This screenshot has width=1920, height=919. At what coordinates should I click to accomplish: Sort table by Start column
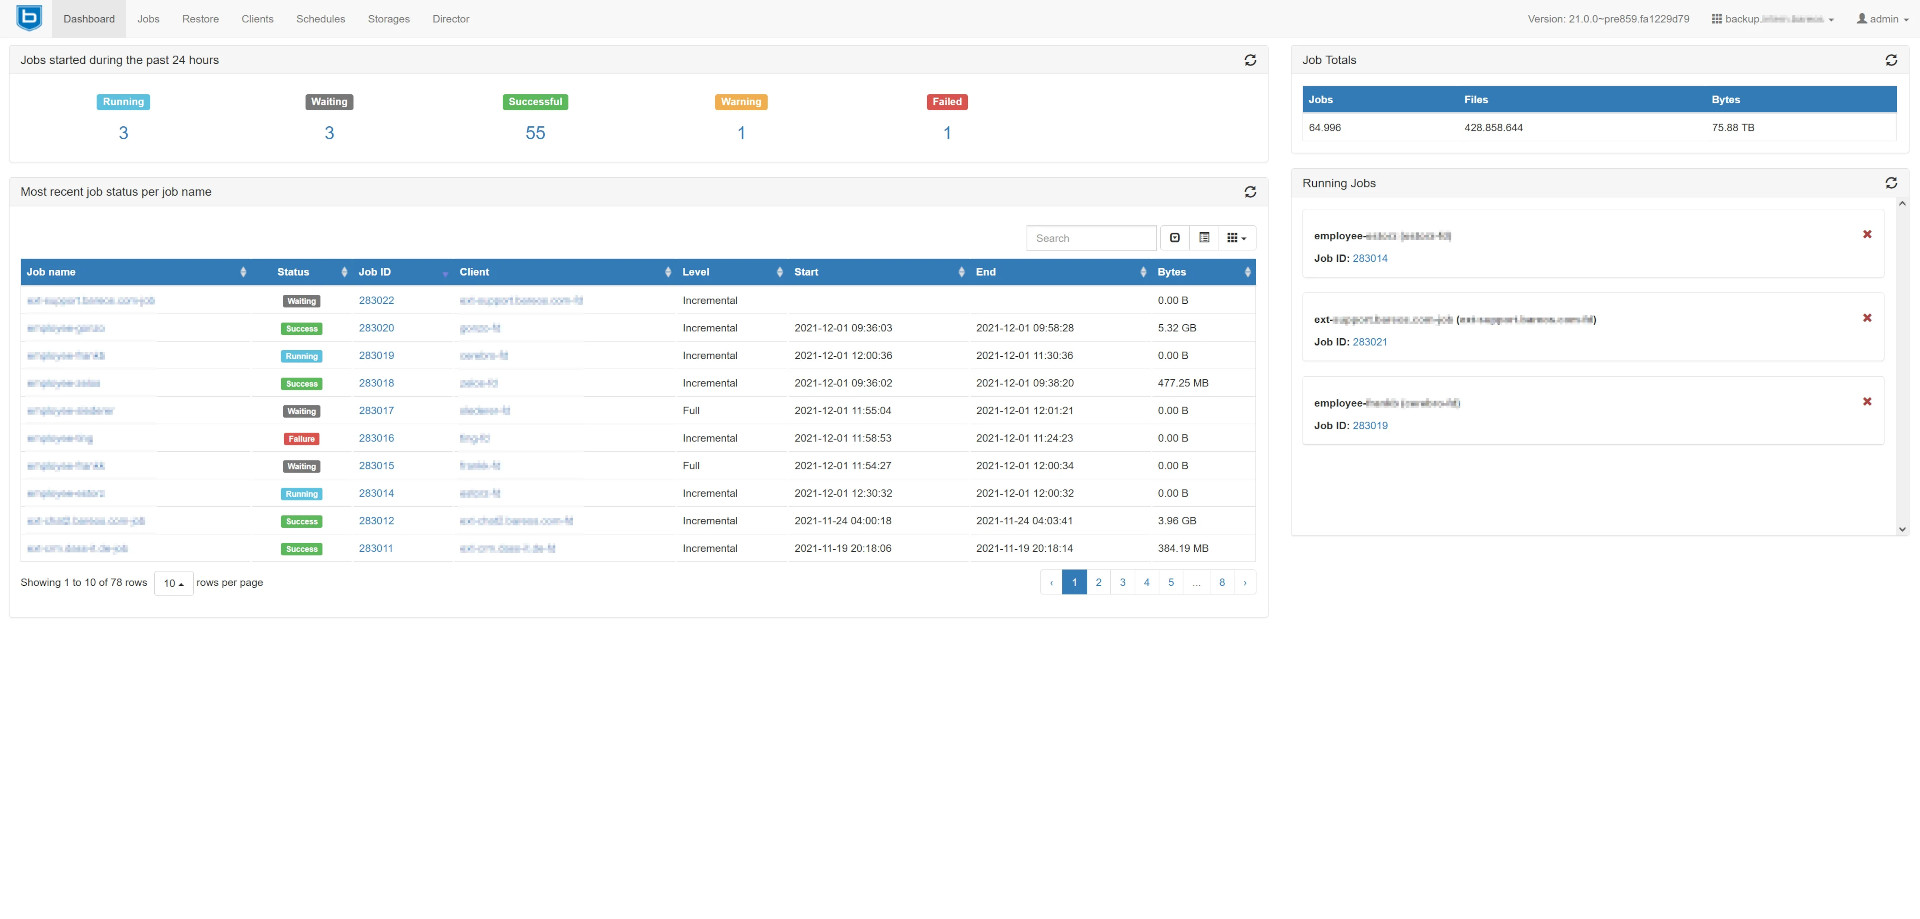tap(879, 272)
